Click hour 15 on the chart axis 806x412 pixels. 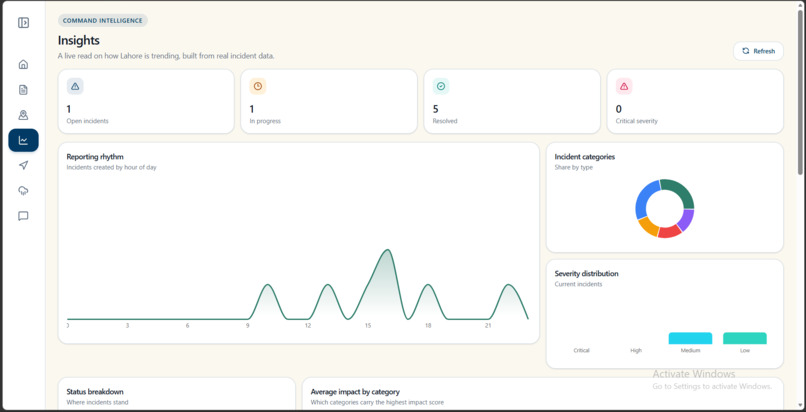pos(368,326)
